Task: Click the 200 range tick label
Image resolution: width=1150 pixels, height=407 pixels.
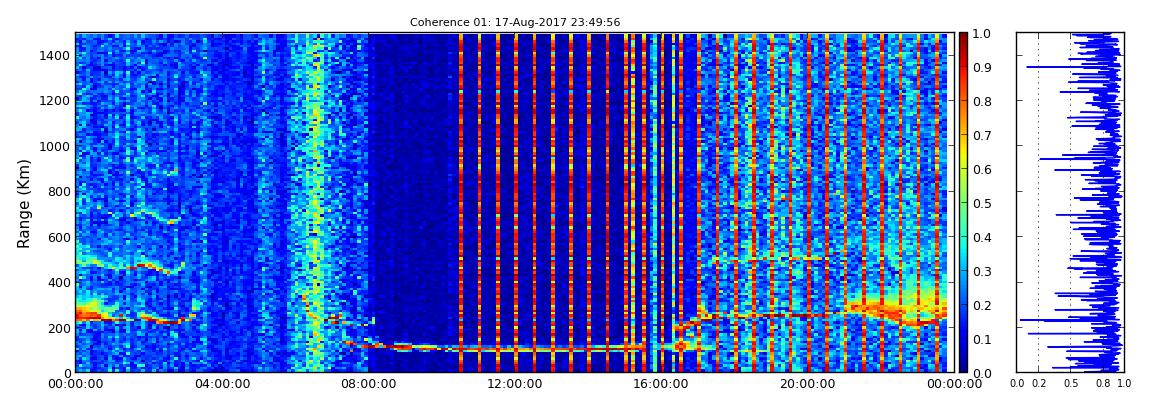Action: 57,328
